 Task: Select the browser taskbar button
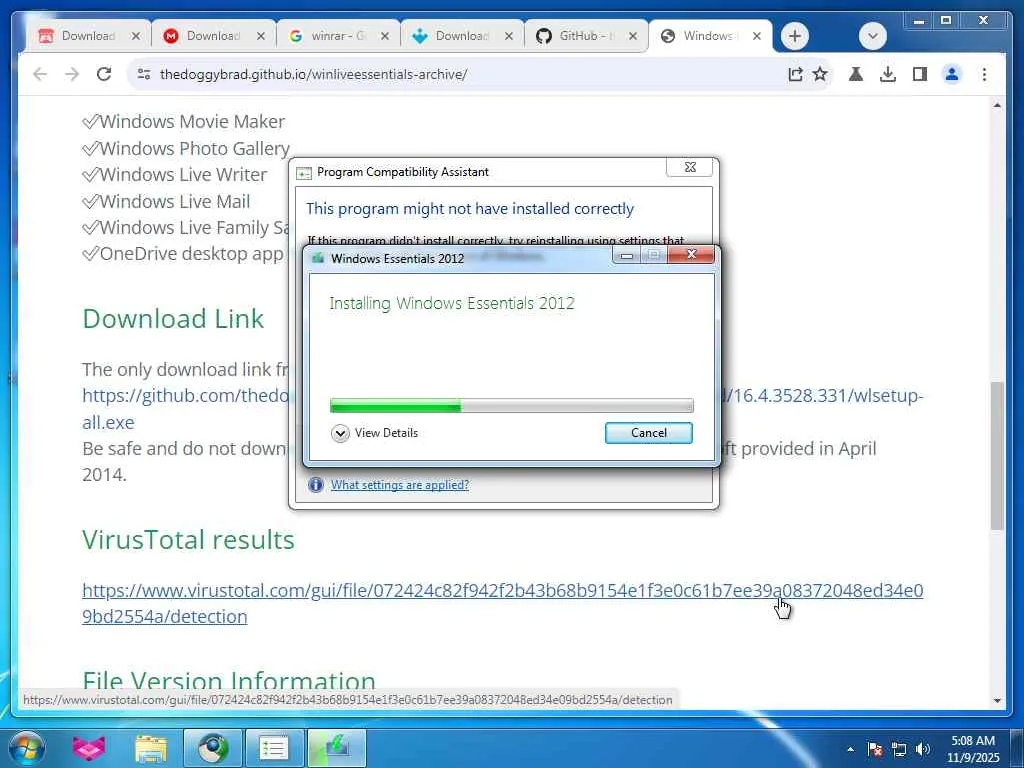(x=213, y=748)
